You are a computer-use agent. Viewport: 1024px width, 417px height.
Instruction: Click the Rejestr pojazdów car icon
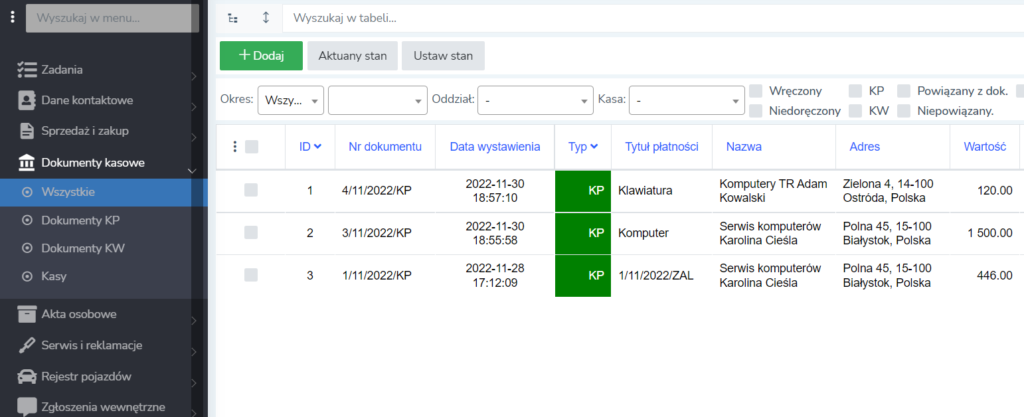(27, 377)
